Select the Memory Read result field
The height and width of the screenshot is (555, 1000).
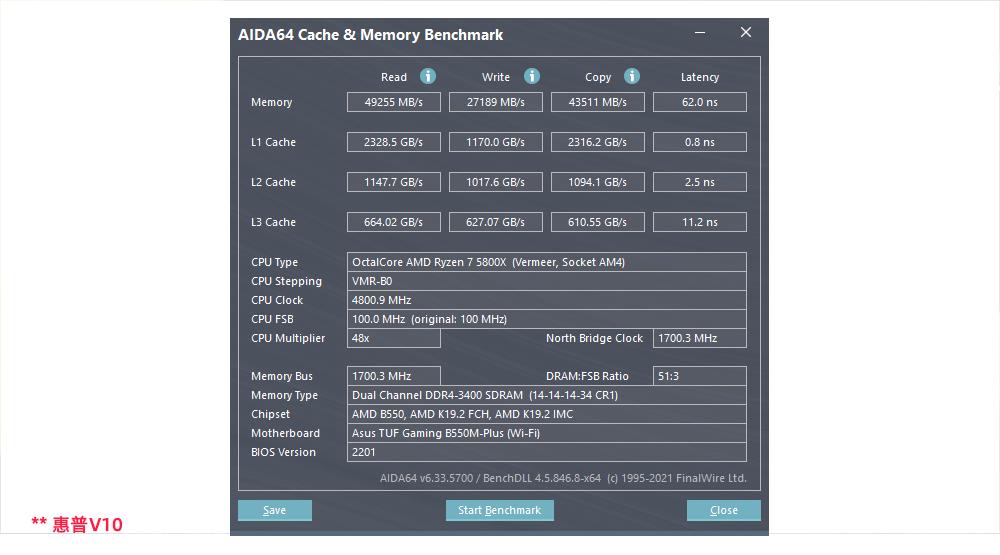(x=394, y=102)
